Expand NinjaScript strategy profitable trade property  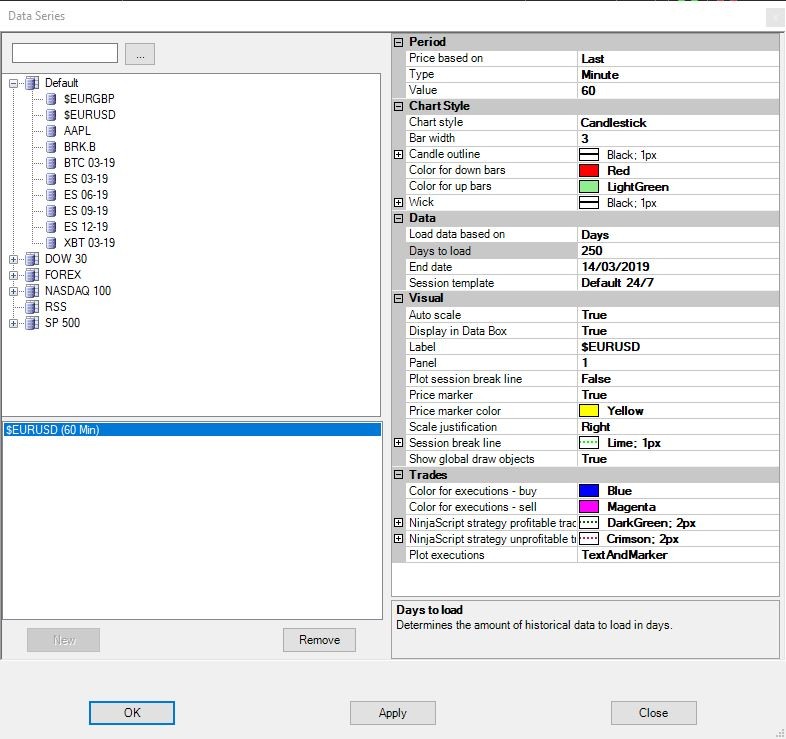pyautogui.click(x=399, y=523)
